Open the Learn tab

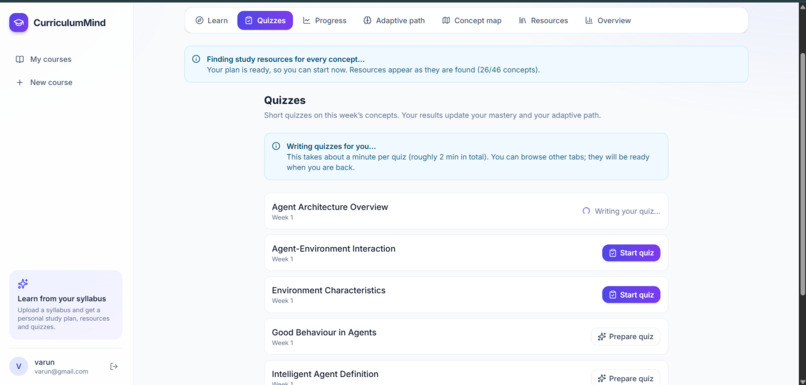click(x=211, y=21)
